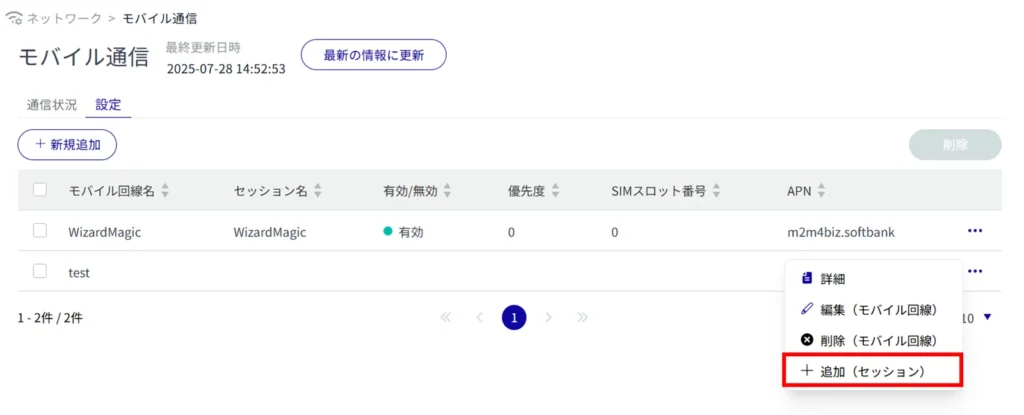The height and width of the screenshot is (415, 1024).
Task: Click the 詳細 details icon in menu
Action: click(808, 279)
